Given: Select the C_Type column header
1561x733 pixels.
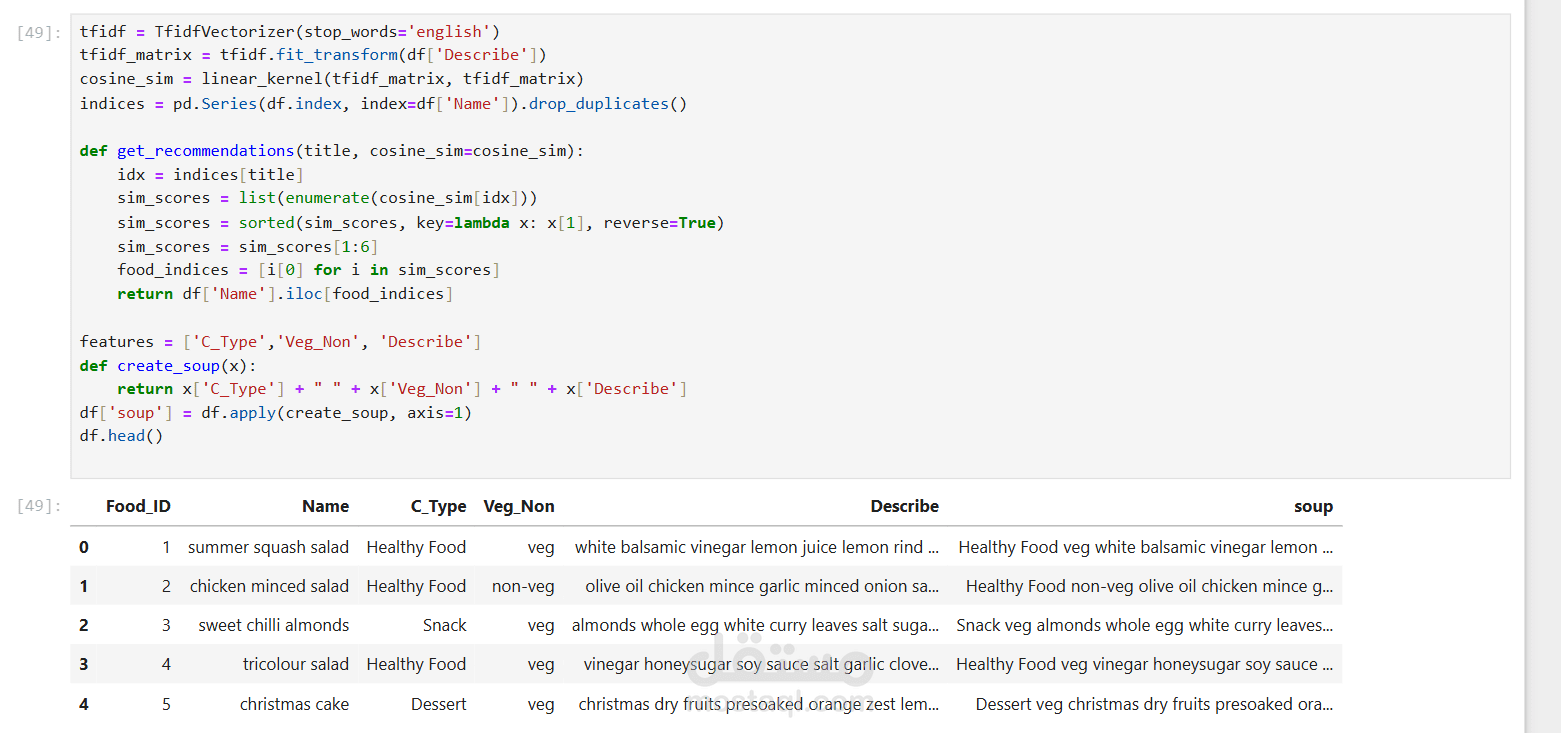Looking at the screenshot, I should pyautogui.click(x=438, y=506).
